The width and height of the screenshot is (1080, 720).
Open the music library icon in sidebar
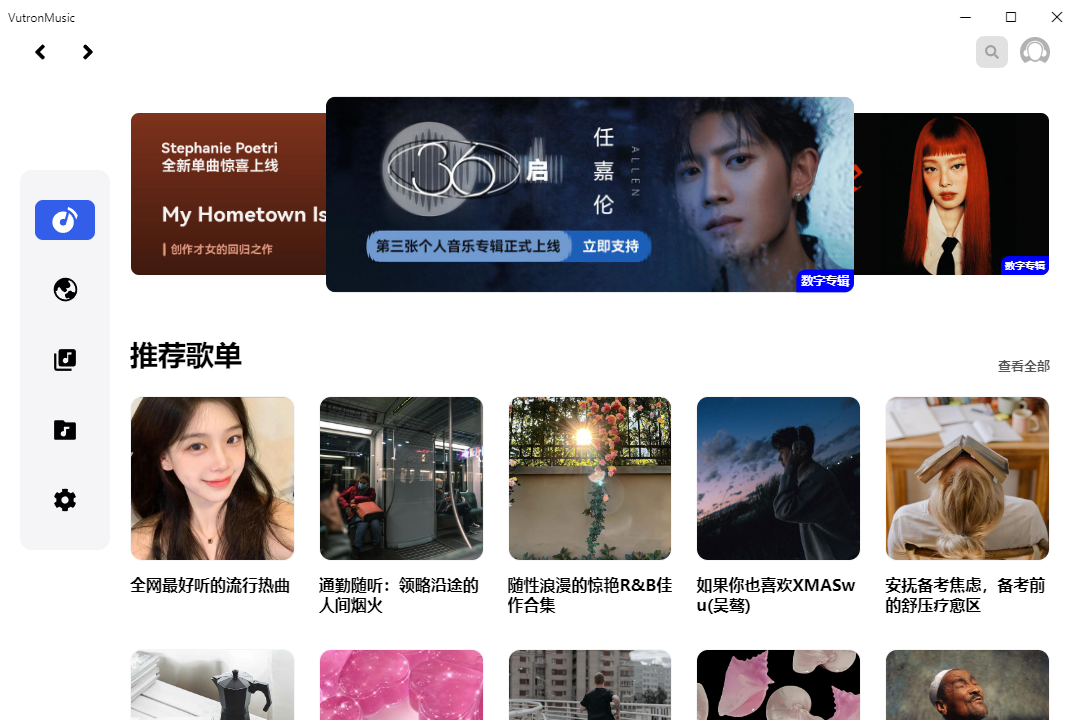point(64,359)
